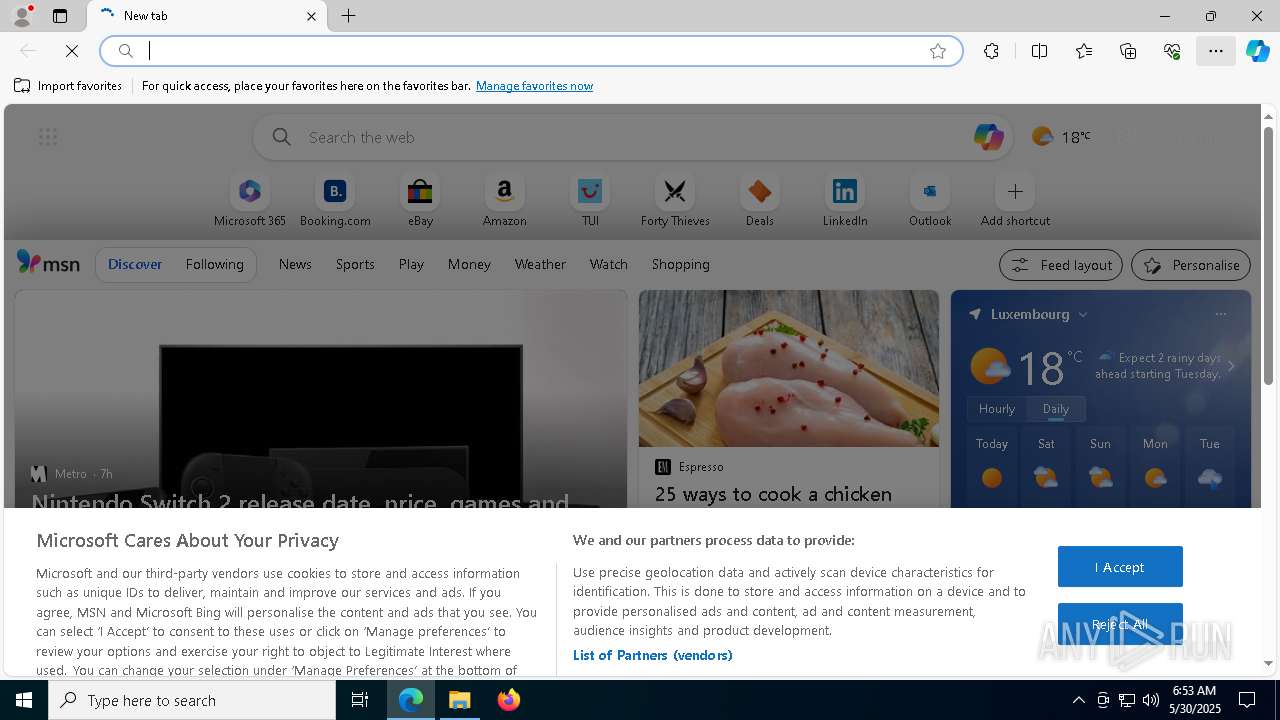This screenshot has width=1280, height=720.
Task: Click the page vertical scrollbar thumb
Action: tap(1268, 255)
